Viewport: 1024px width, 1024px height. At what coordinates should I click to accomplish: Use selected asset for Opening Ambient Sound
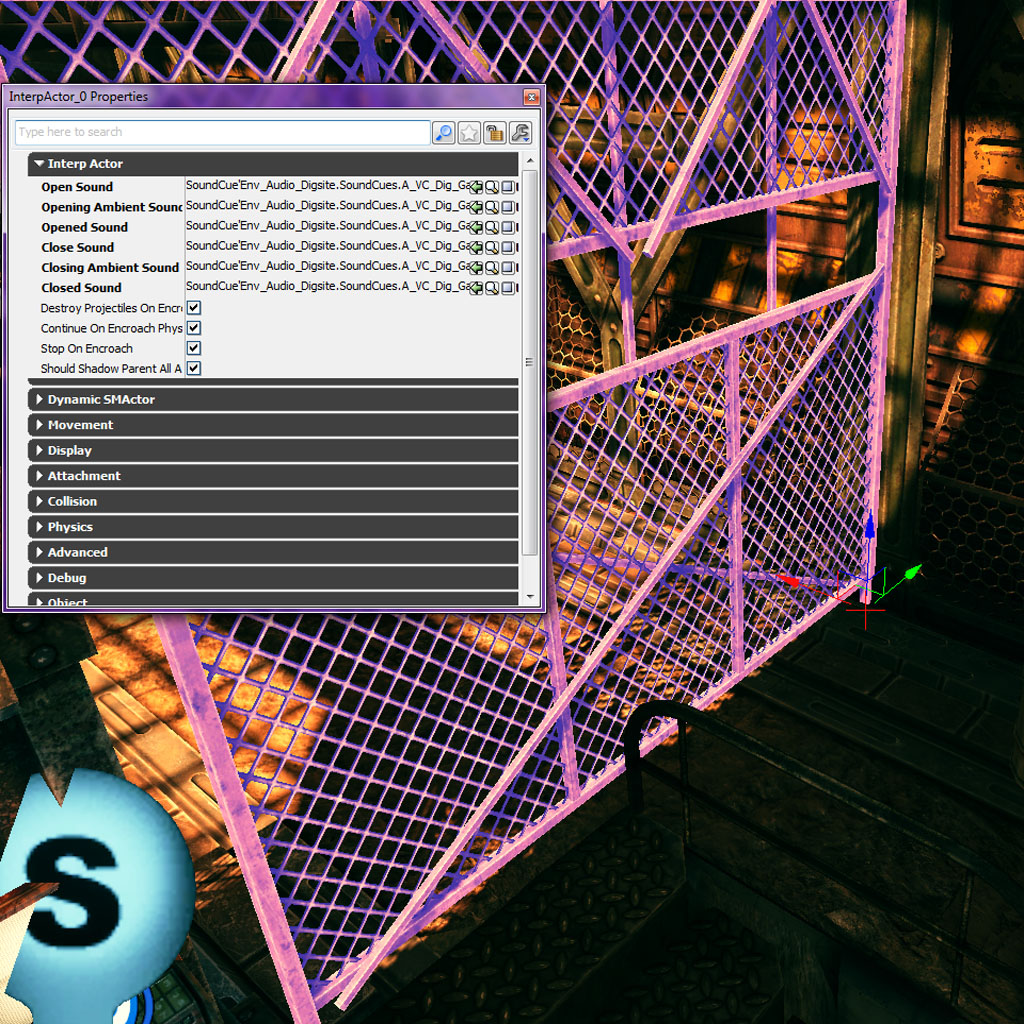click(476, 207)
